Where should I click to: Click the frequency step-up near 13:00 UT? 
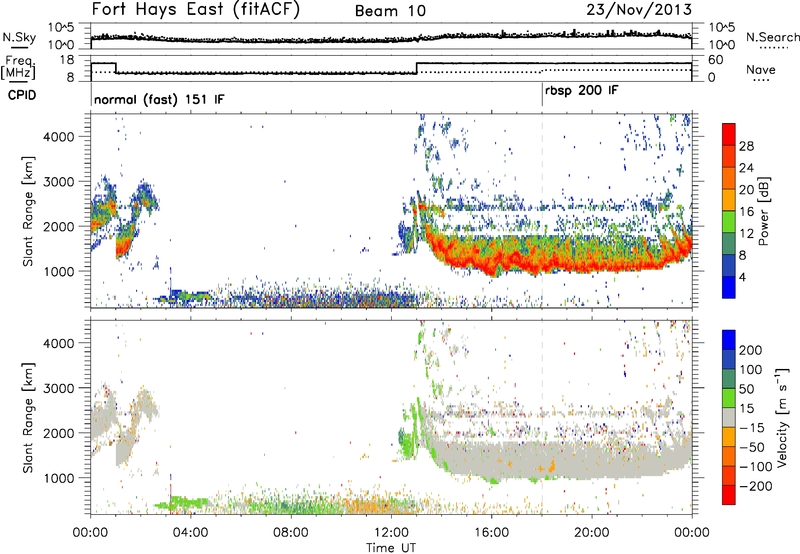coord(417,68)
